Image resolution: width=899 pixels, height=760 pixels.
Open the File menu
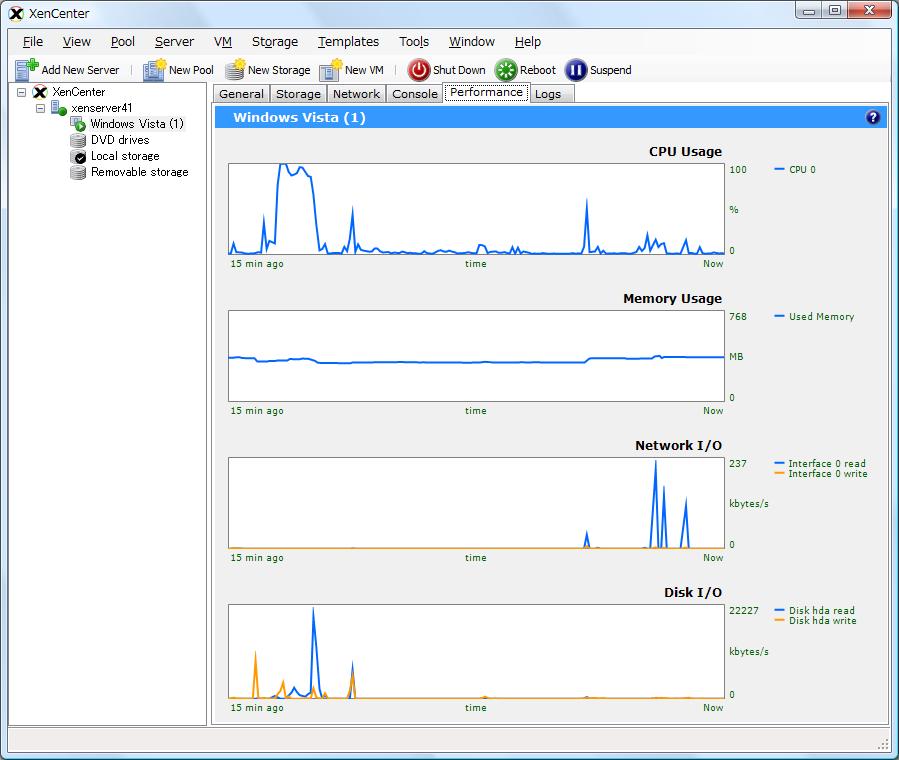click(33, 42)
